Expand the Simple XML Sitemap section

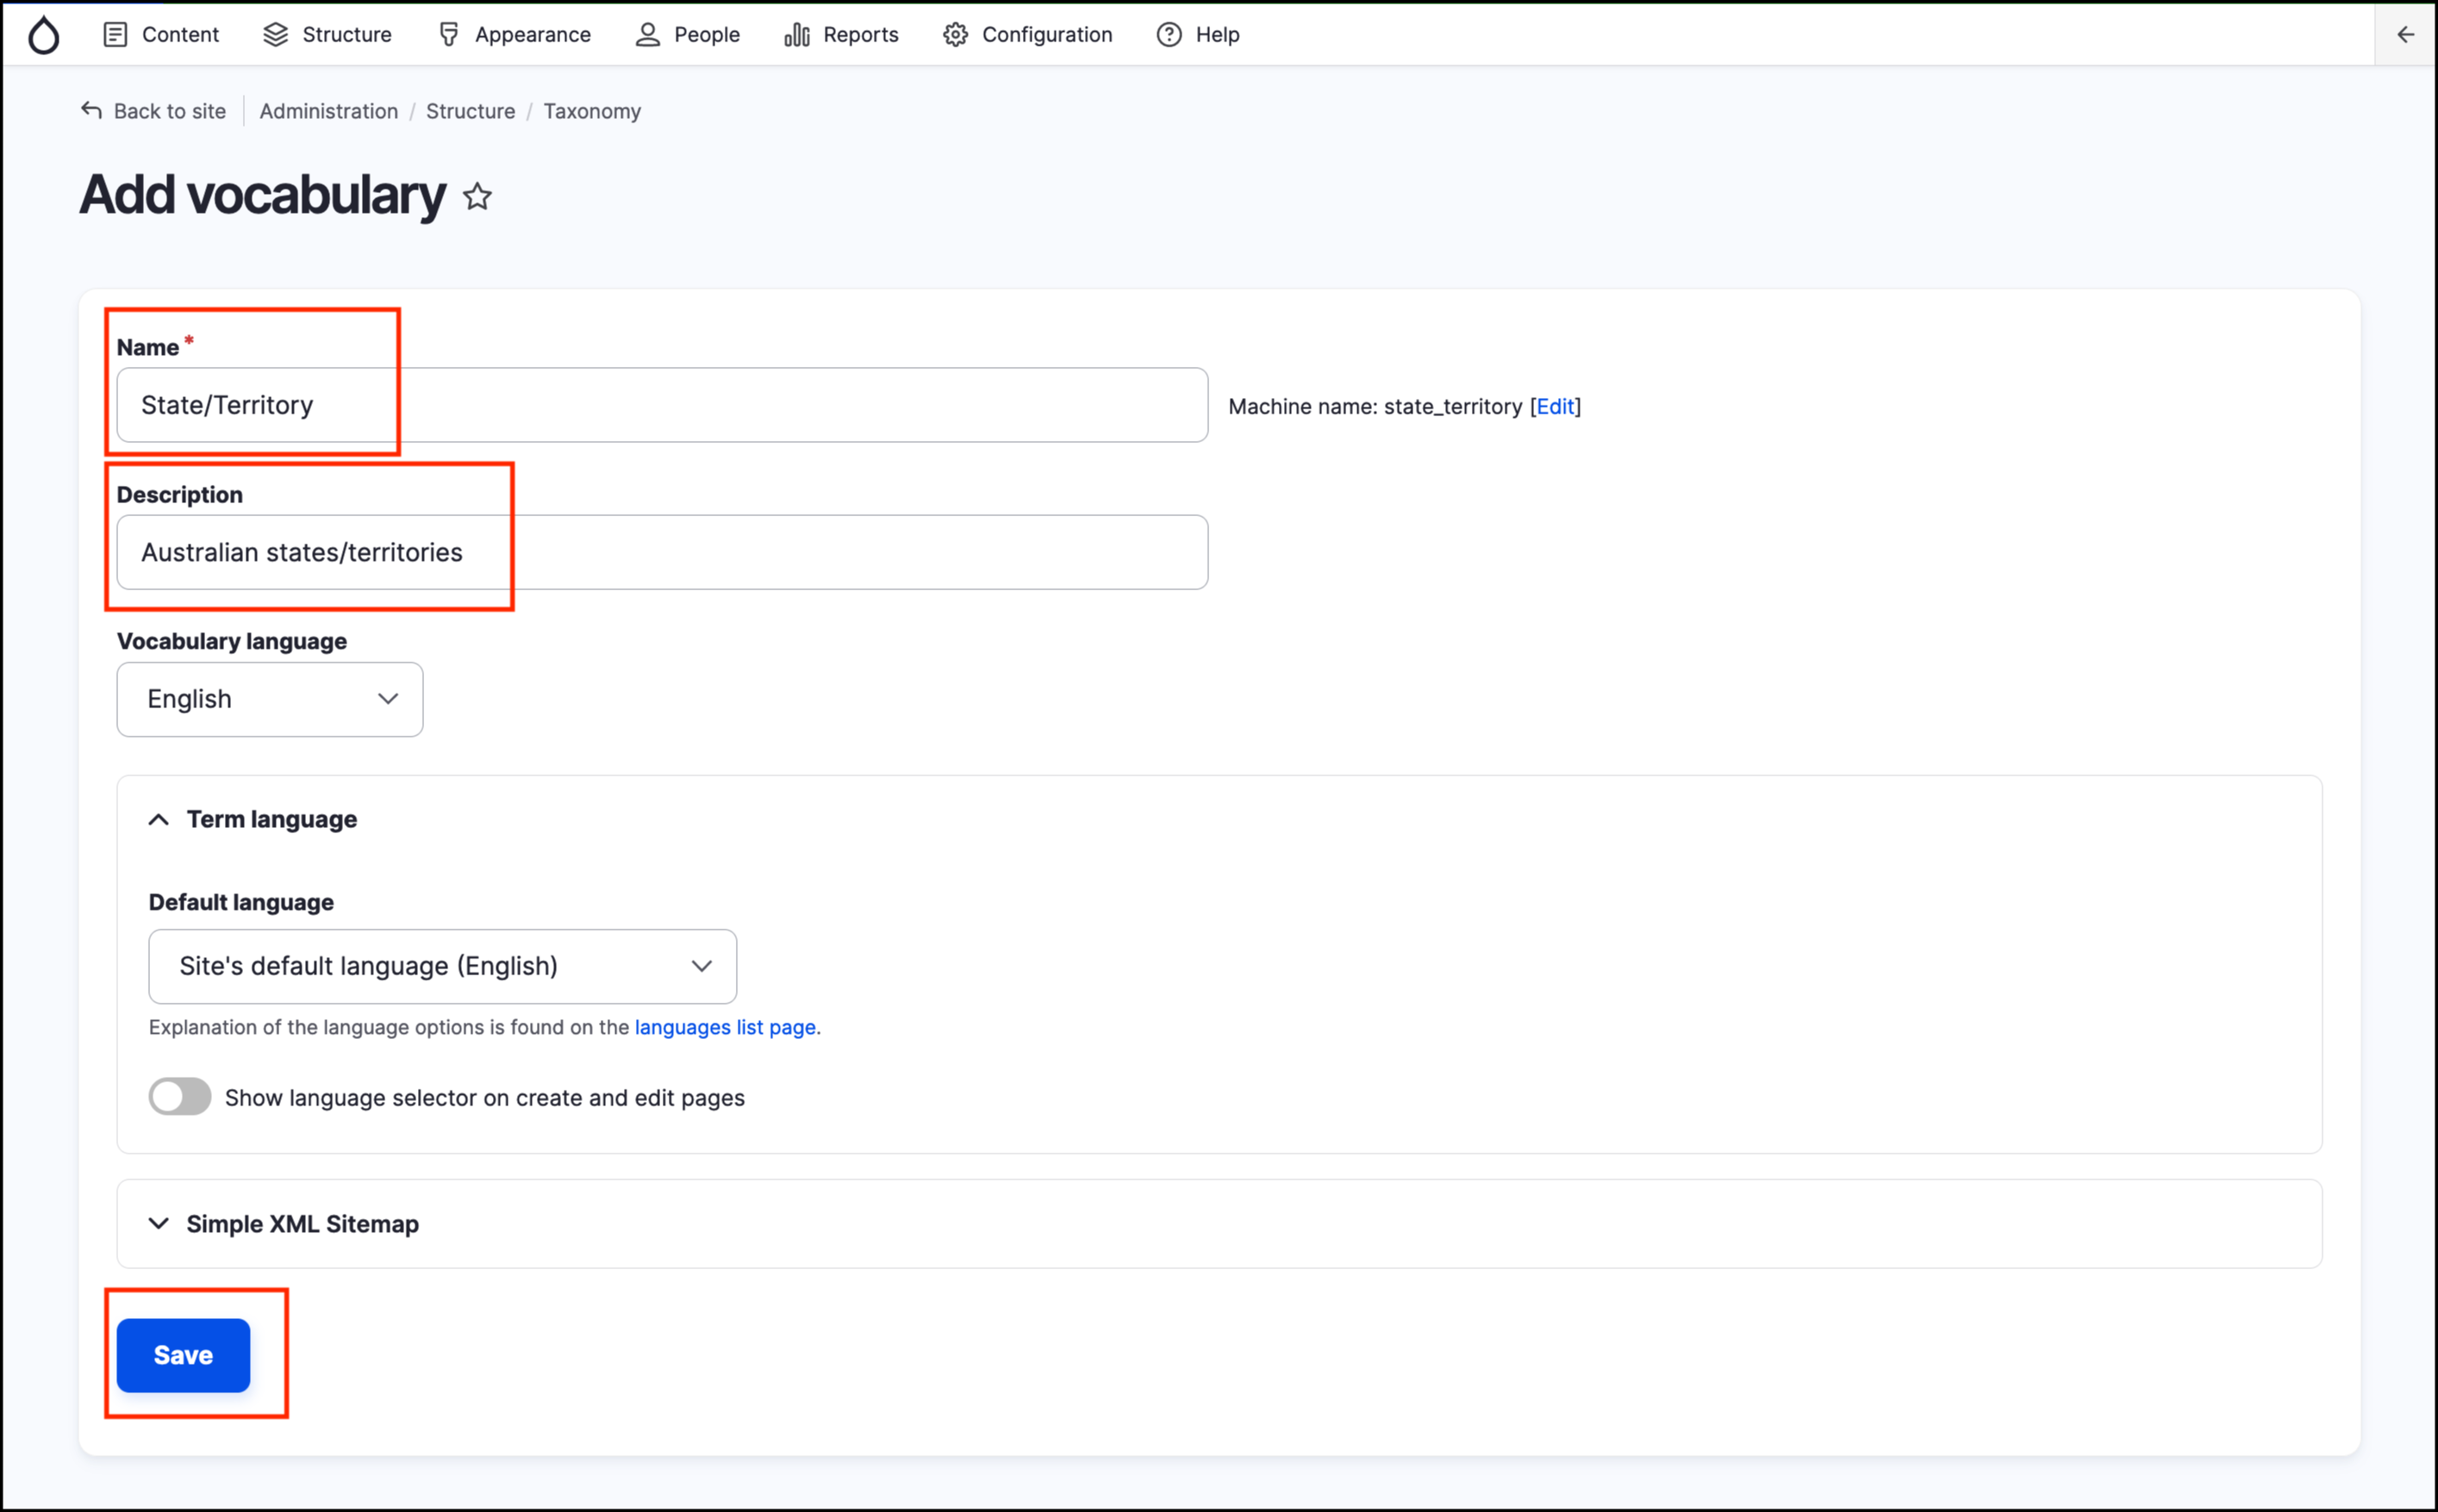point(302,1224)
